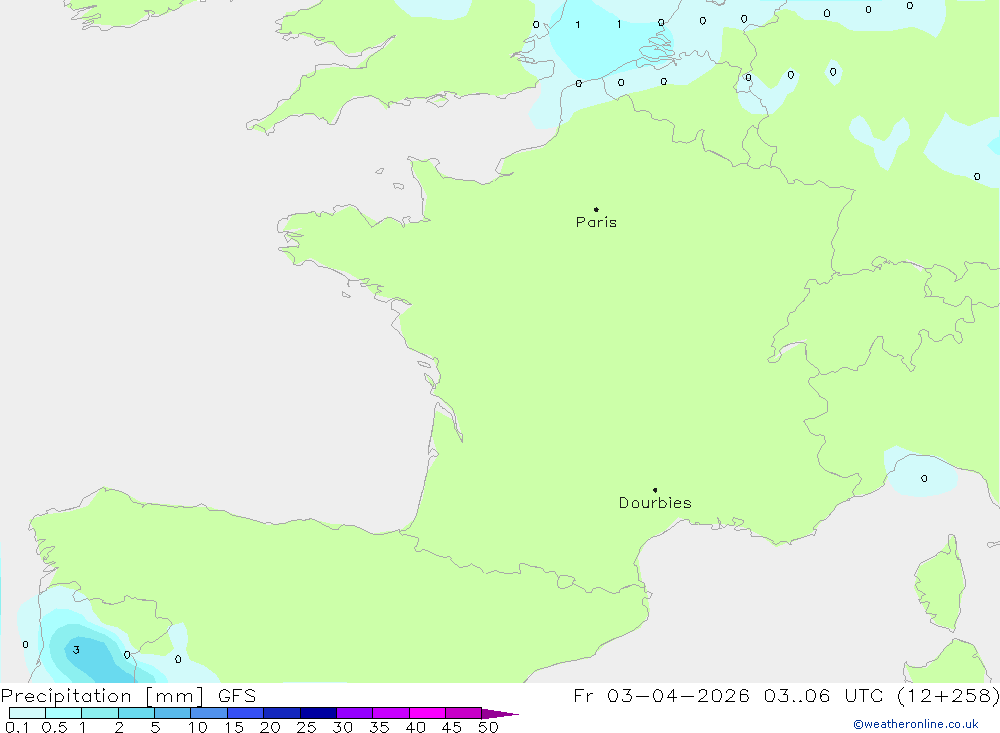1000x733 pixels.
Task: Select the 30 mm purple legend swatch
Action: pyautogui.click(x=354, y=713)
